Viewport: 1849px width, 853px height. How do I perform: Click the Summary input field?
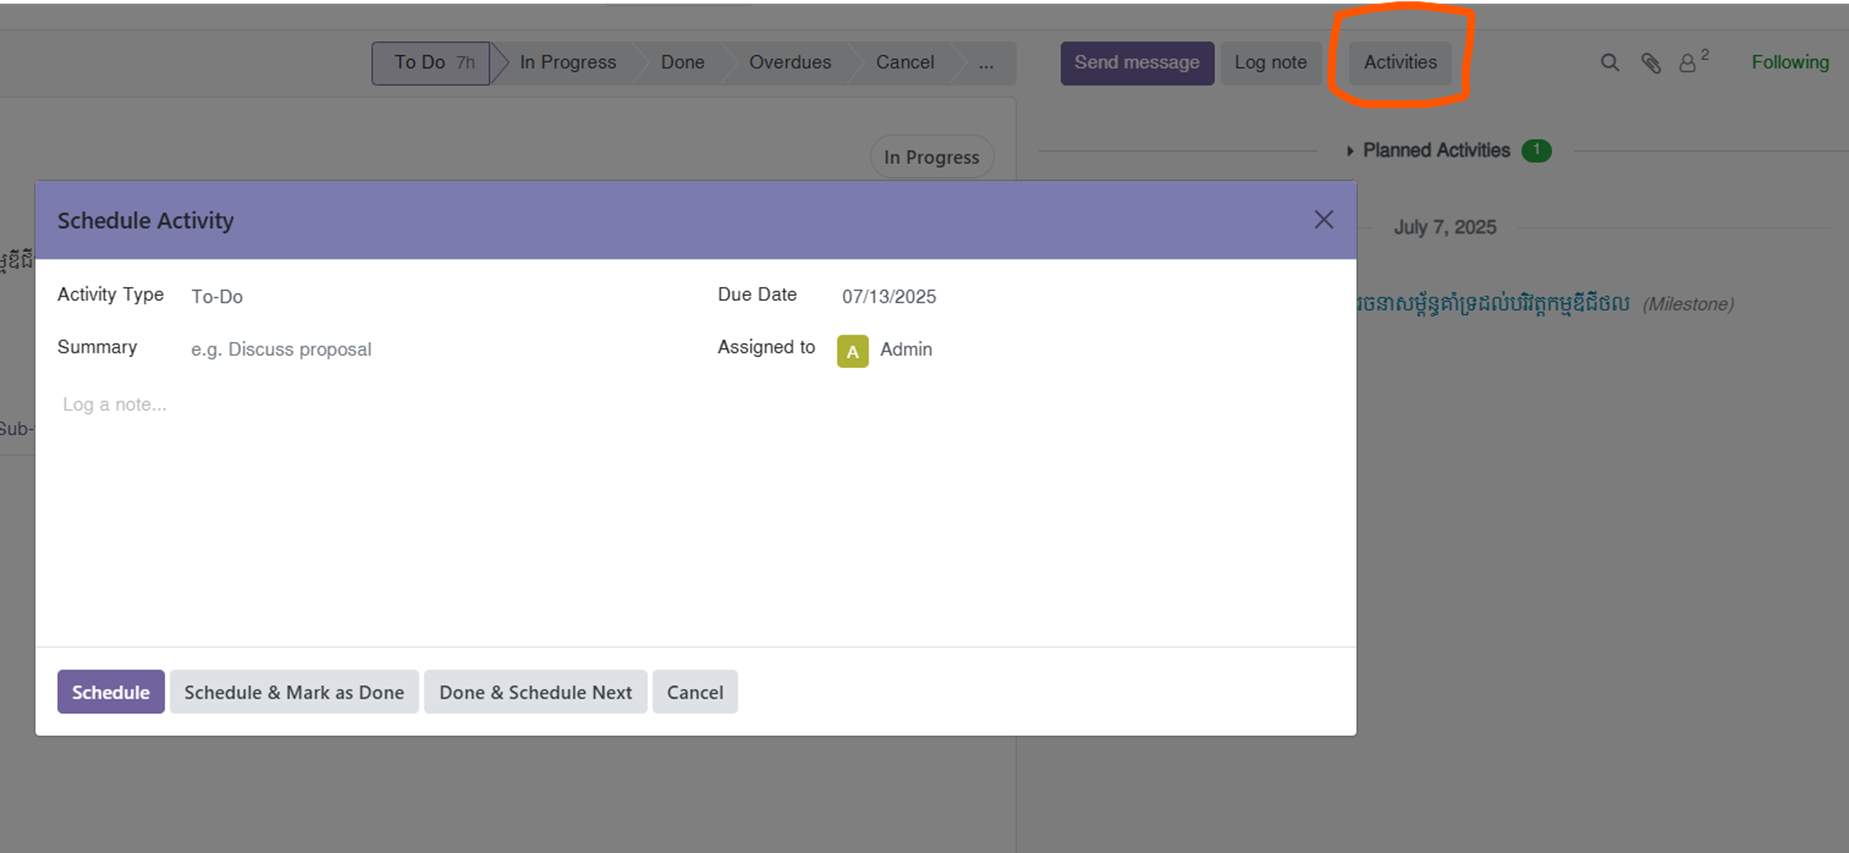(430, 350)
